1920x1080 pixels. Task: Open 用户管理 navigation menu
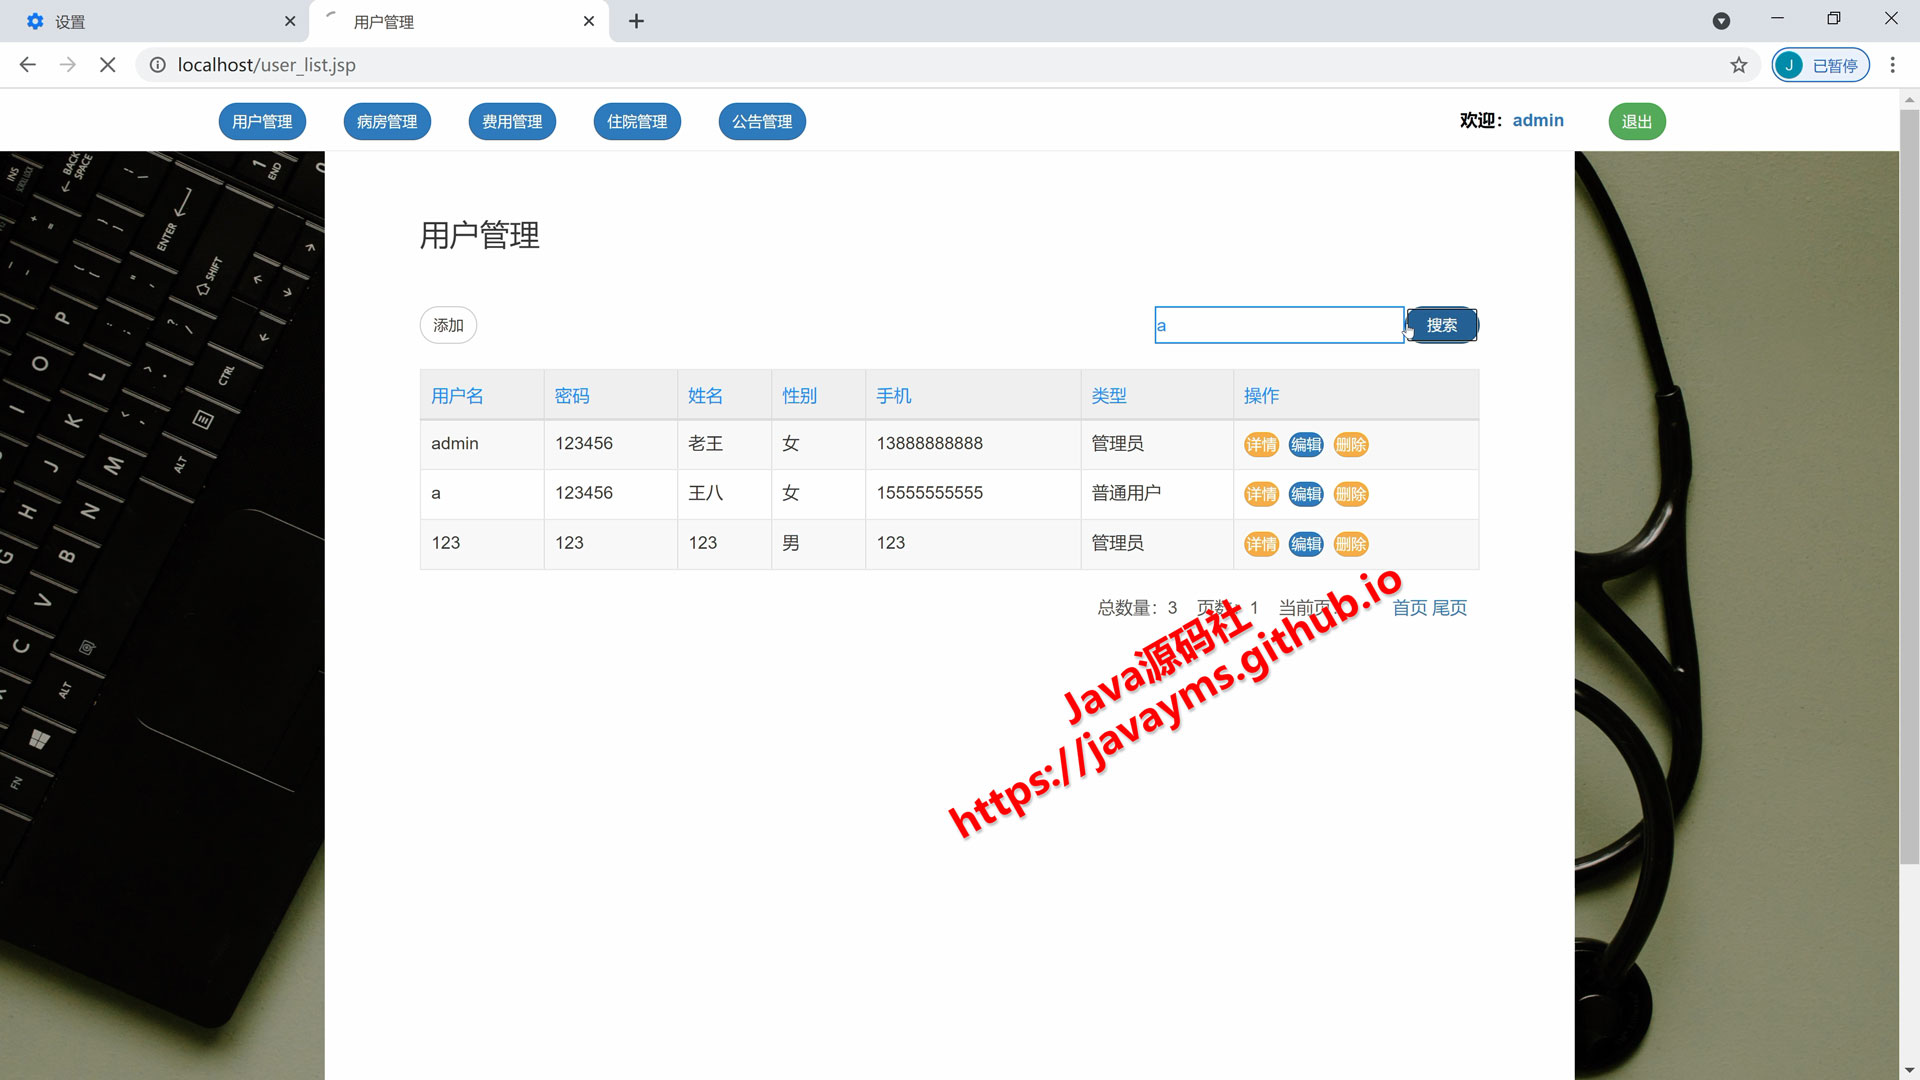click(x=262, y=122)
